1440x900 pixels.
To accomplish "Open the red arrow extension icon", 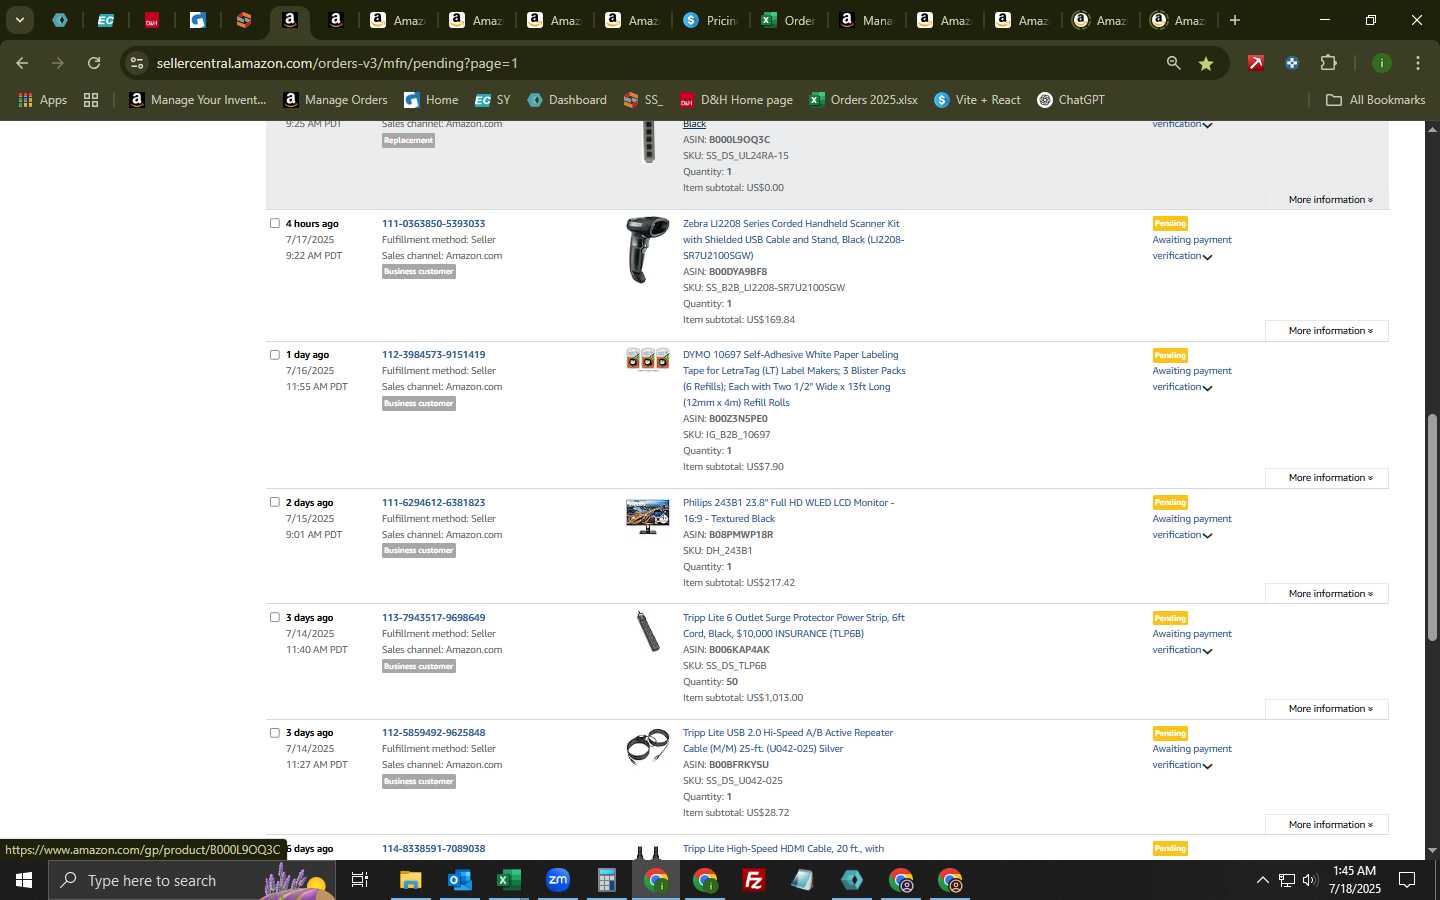I will pos(1255,63).
